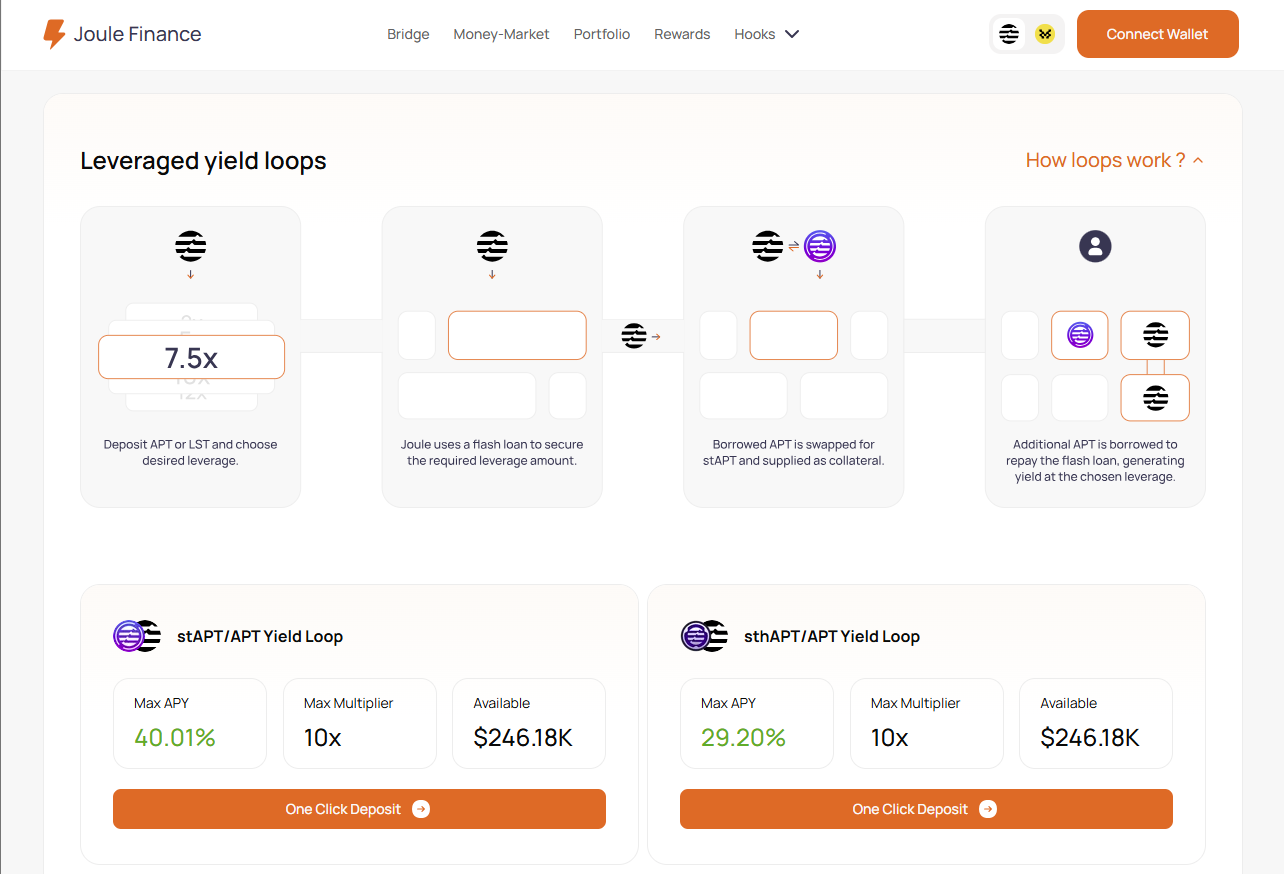Click One Click Deposit for sthAPT/APT loop
This screenshot has width=1284, height=874.
[x=926, y=809]
